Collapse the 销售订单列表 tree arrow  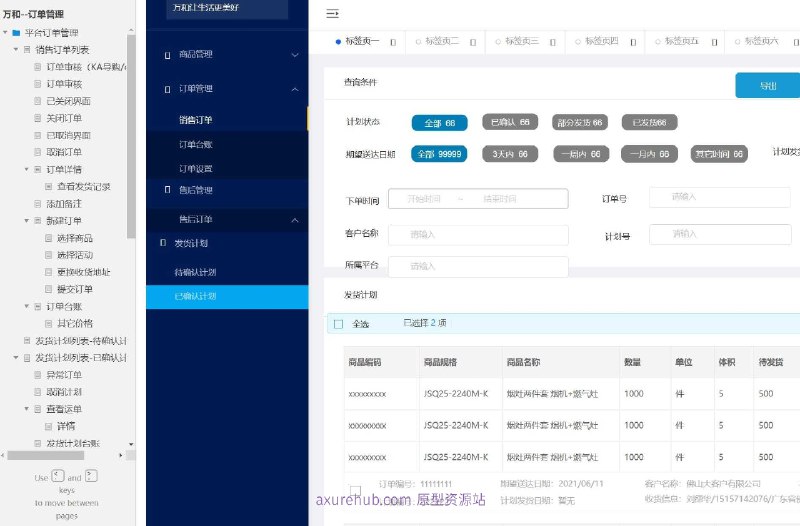click(16, 49)
